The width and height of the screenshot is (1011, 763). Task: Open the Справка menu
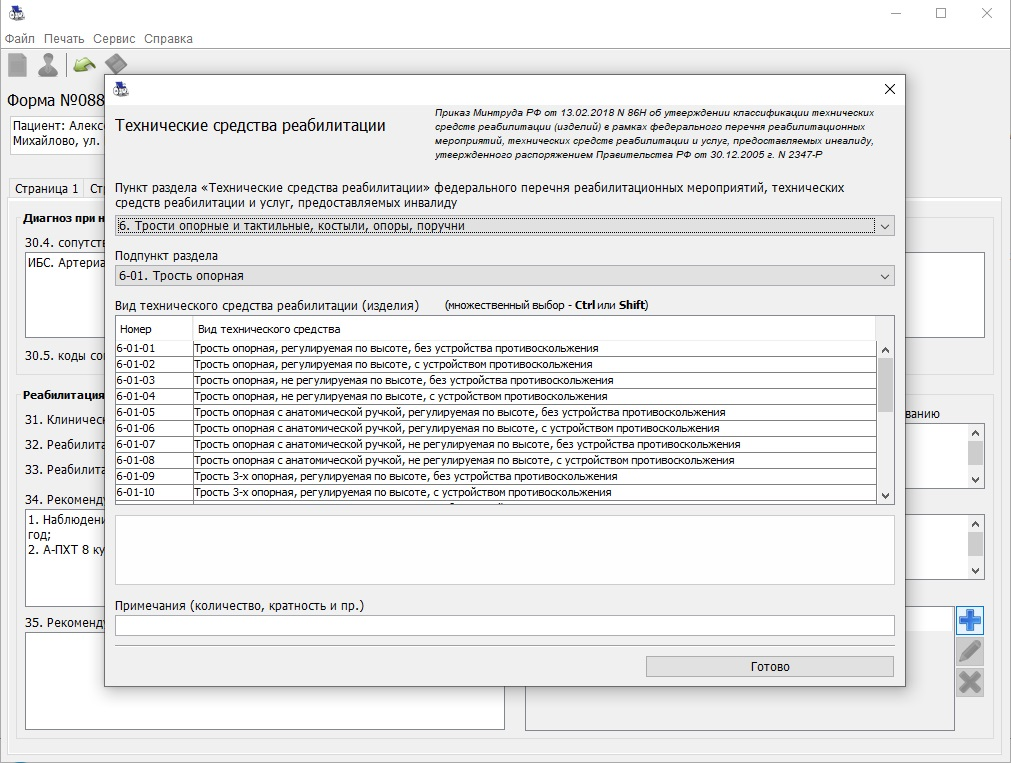click(x=168, y=39)
